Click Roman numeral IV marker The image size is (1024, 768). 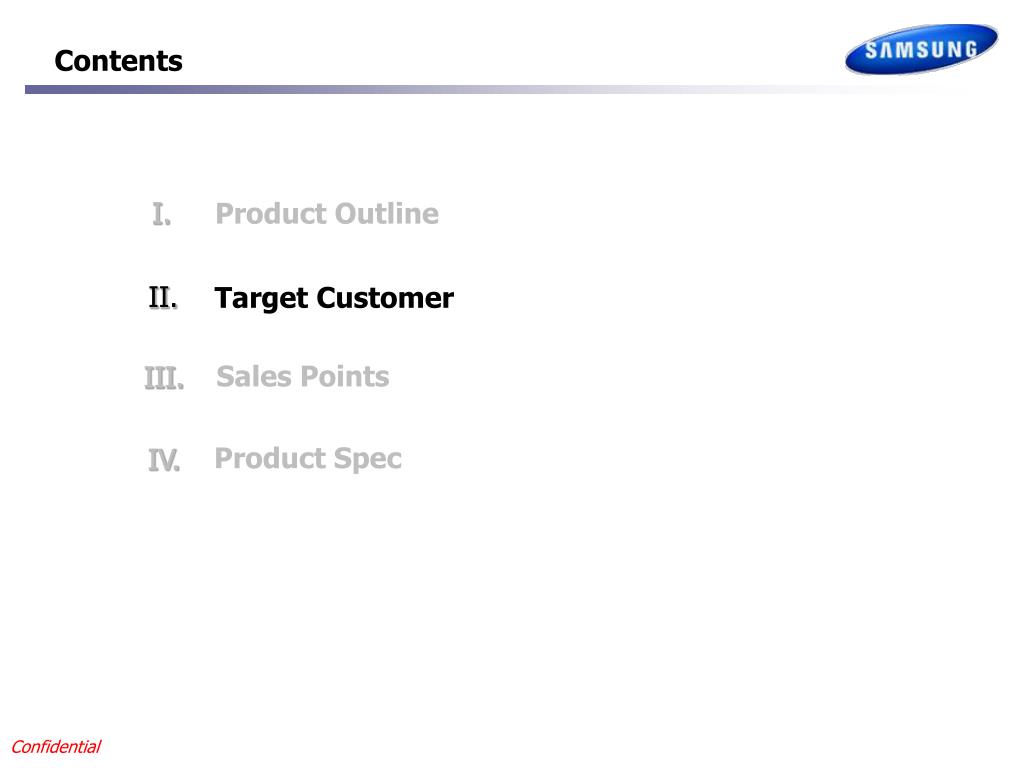(164, 460)
